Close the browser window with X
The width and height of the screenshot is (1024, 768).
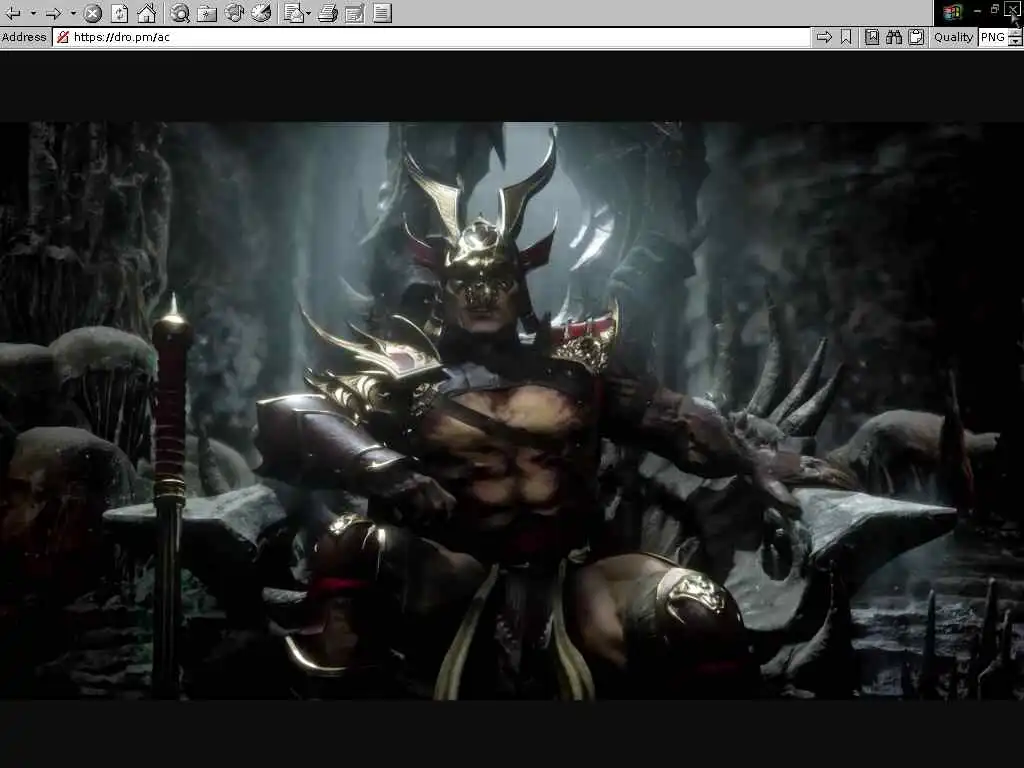1012,9
